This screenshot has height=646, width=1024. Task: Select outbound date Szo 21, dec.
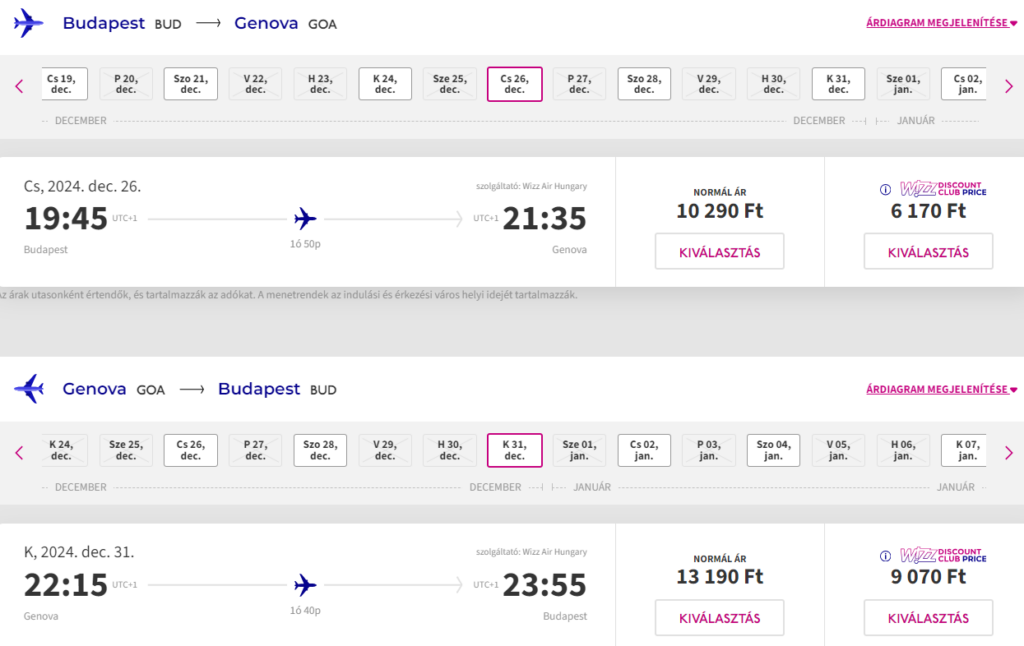(191, 84)
